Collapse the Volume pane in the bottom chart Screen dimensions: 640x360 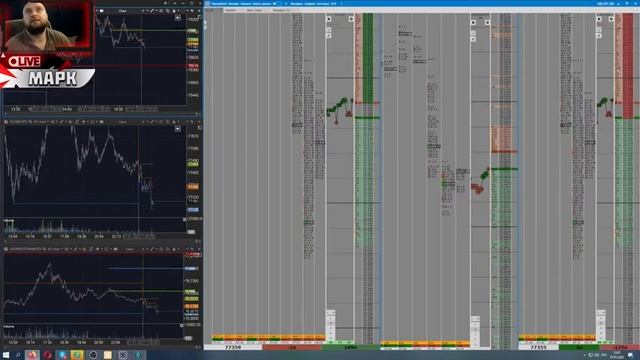(x=182, y=325)
